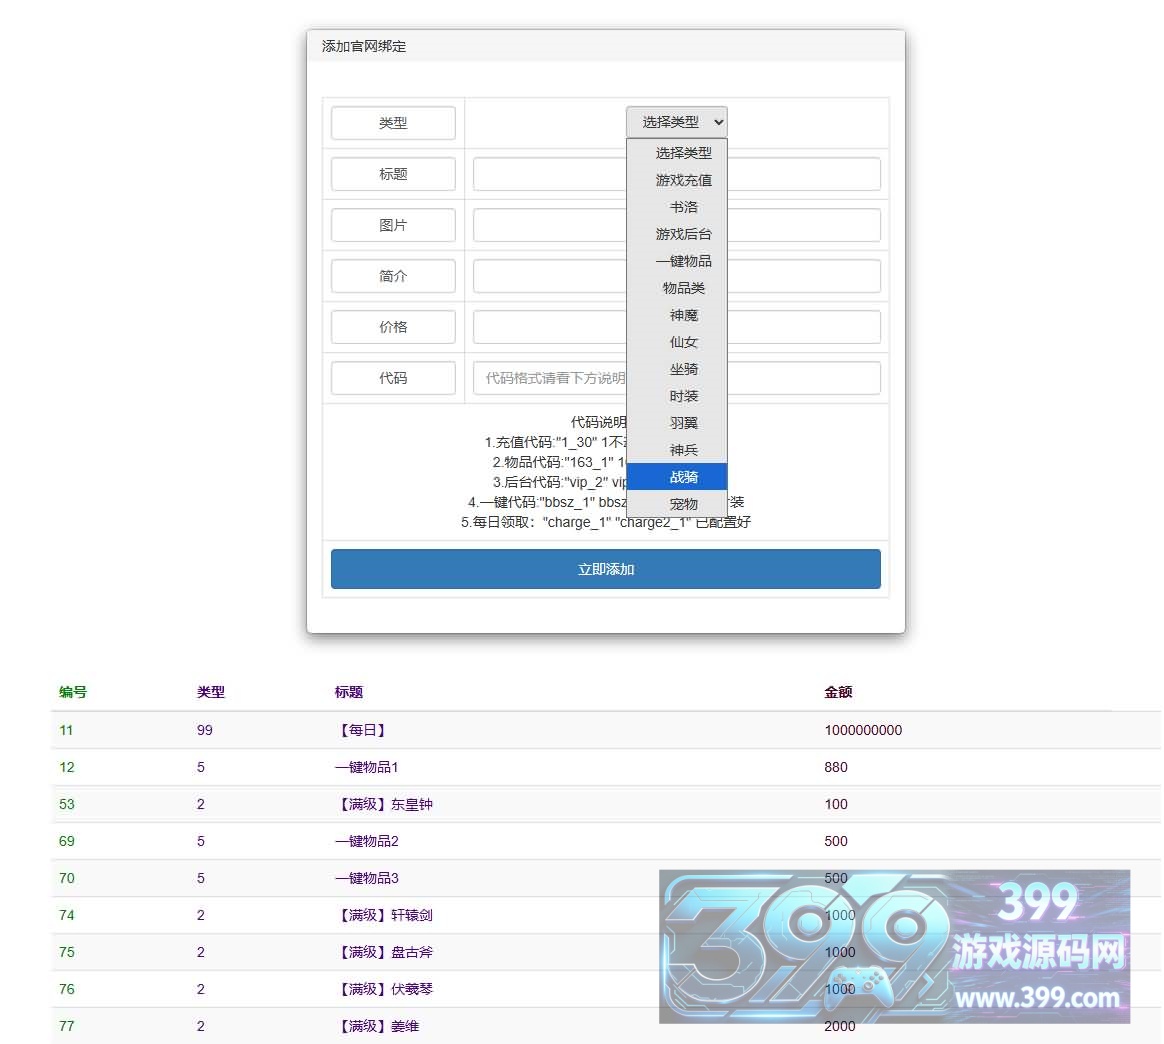Click the 类型 table column header
Image resolution: width=1164 pixels, height=1044 pixels.
pos(211,692)
